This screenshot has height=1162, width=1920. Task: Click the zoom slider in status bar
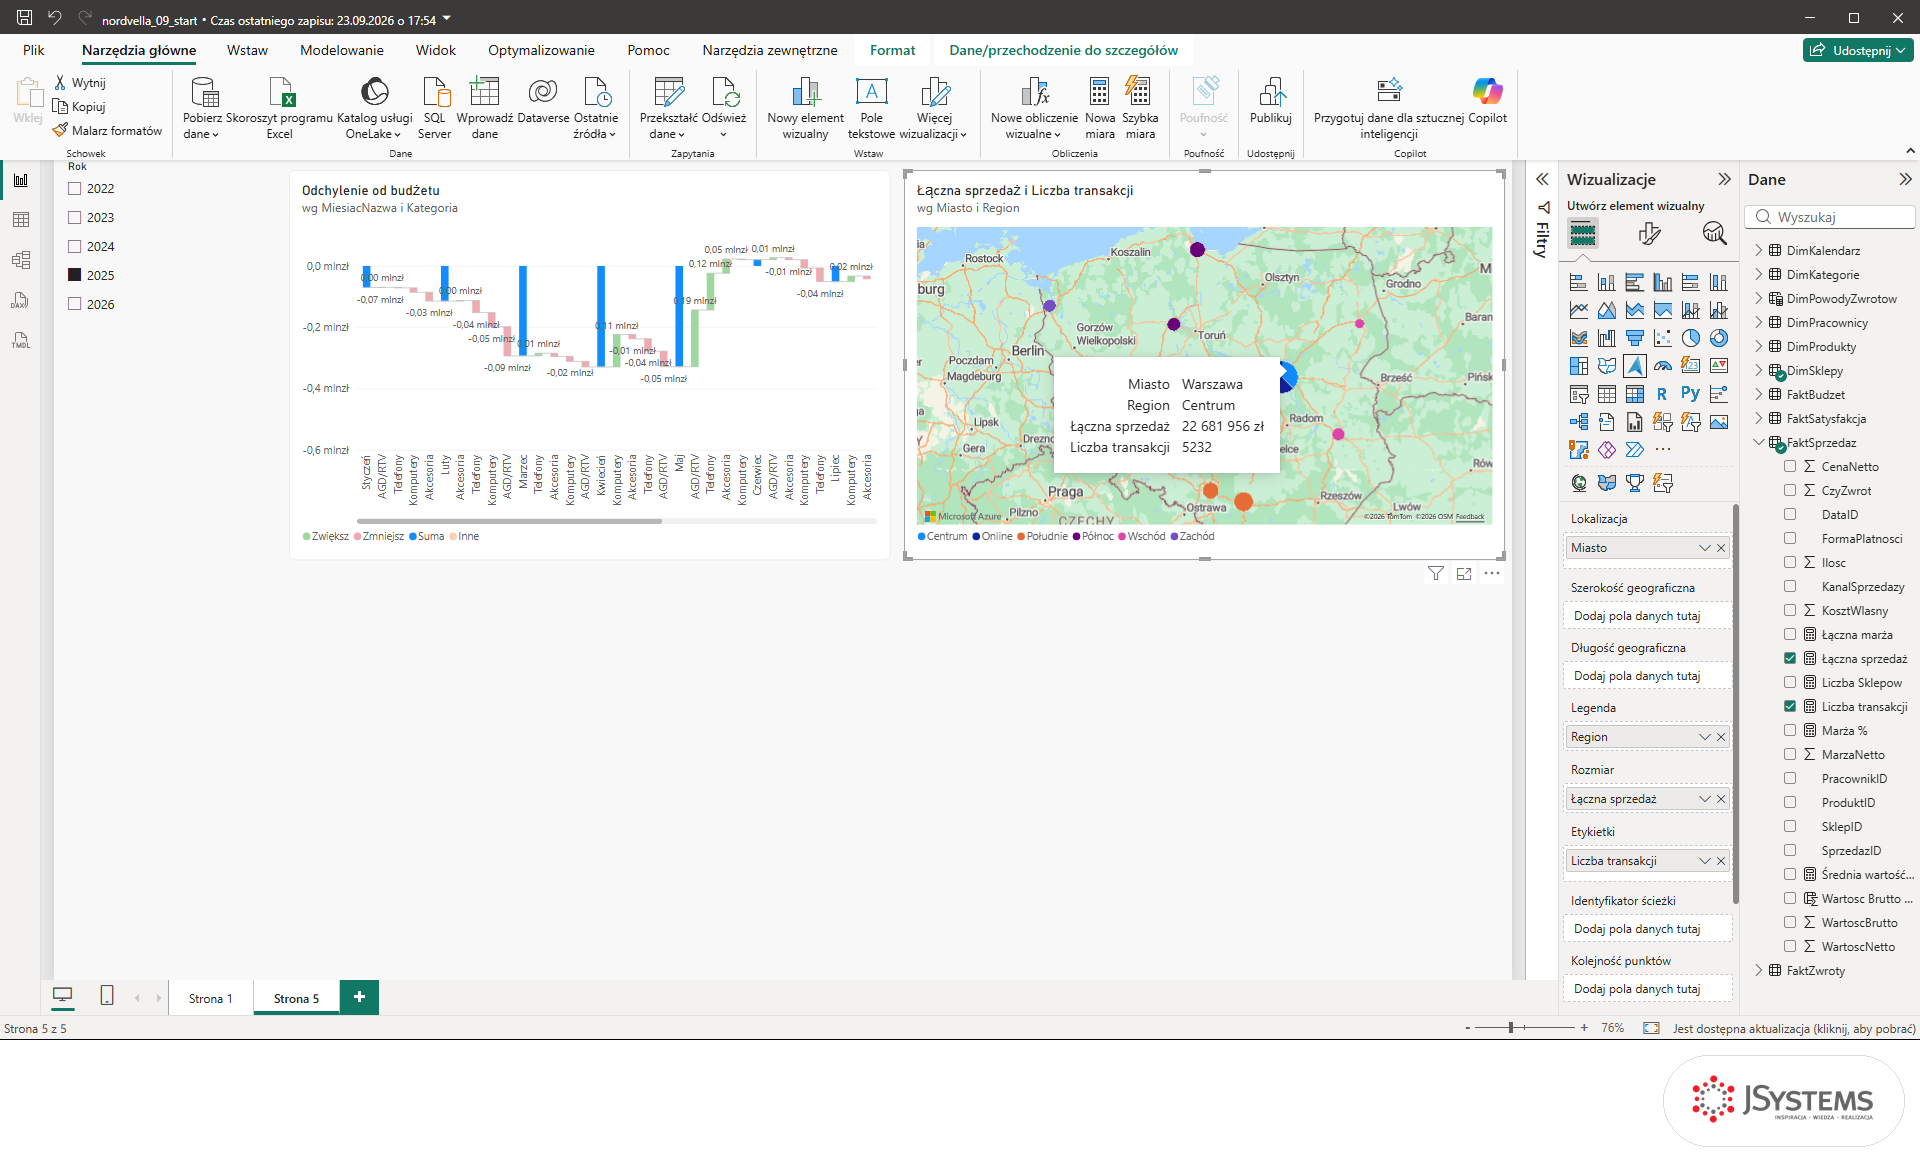click(x=1524, y=1028)
